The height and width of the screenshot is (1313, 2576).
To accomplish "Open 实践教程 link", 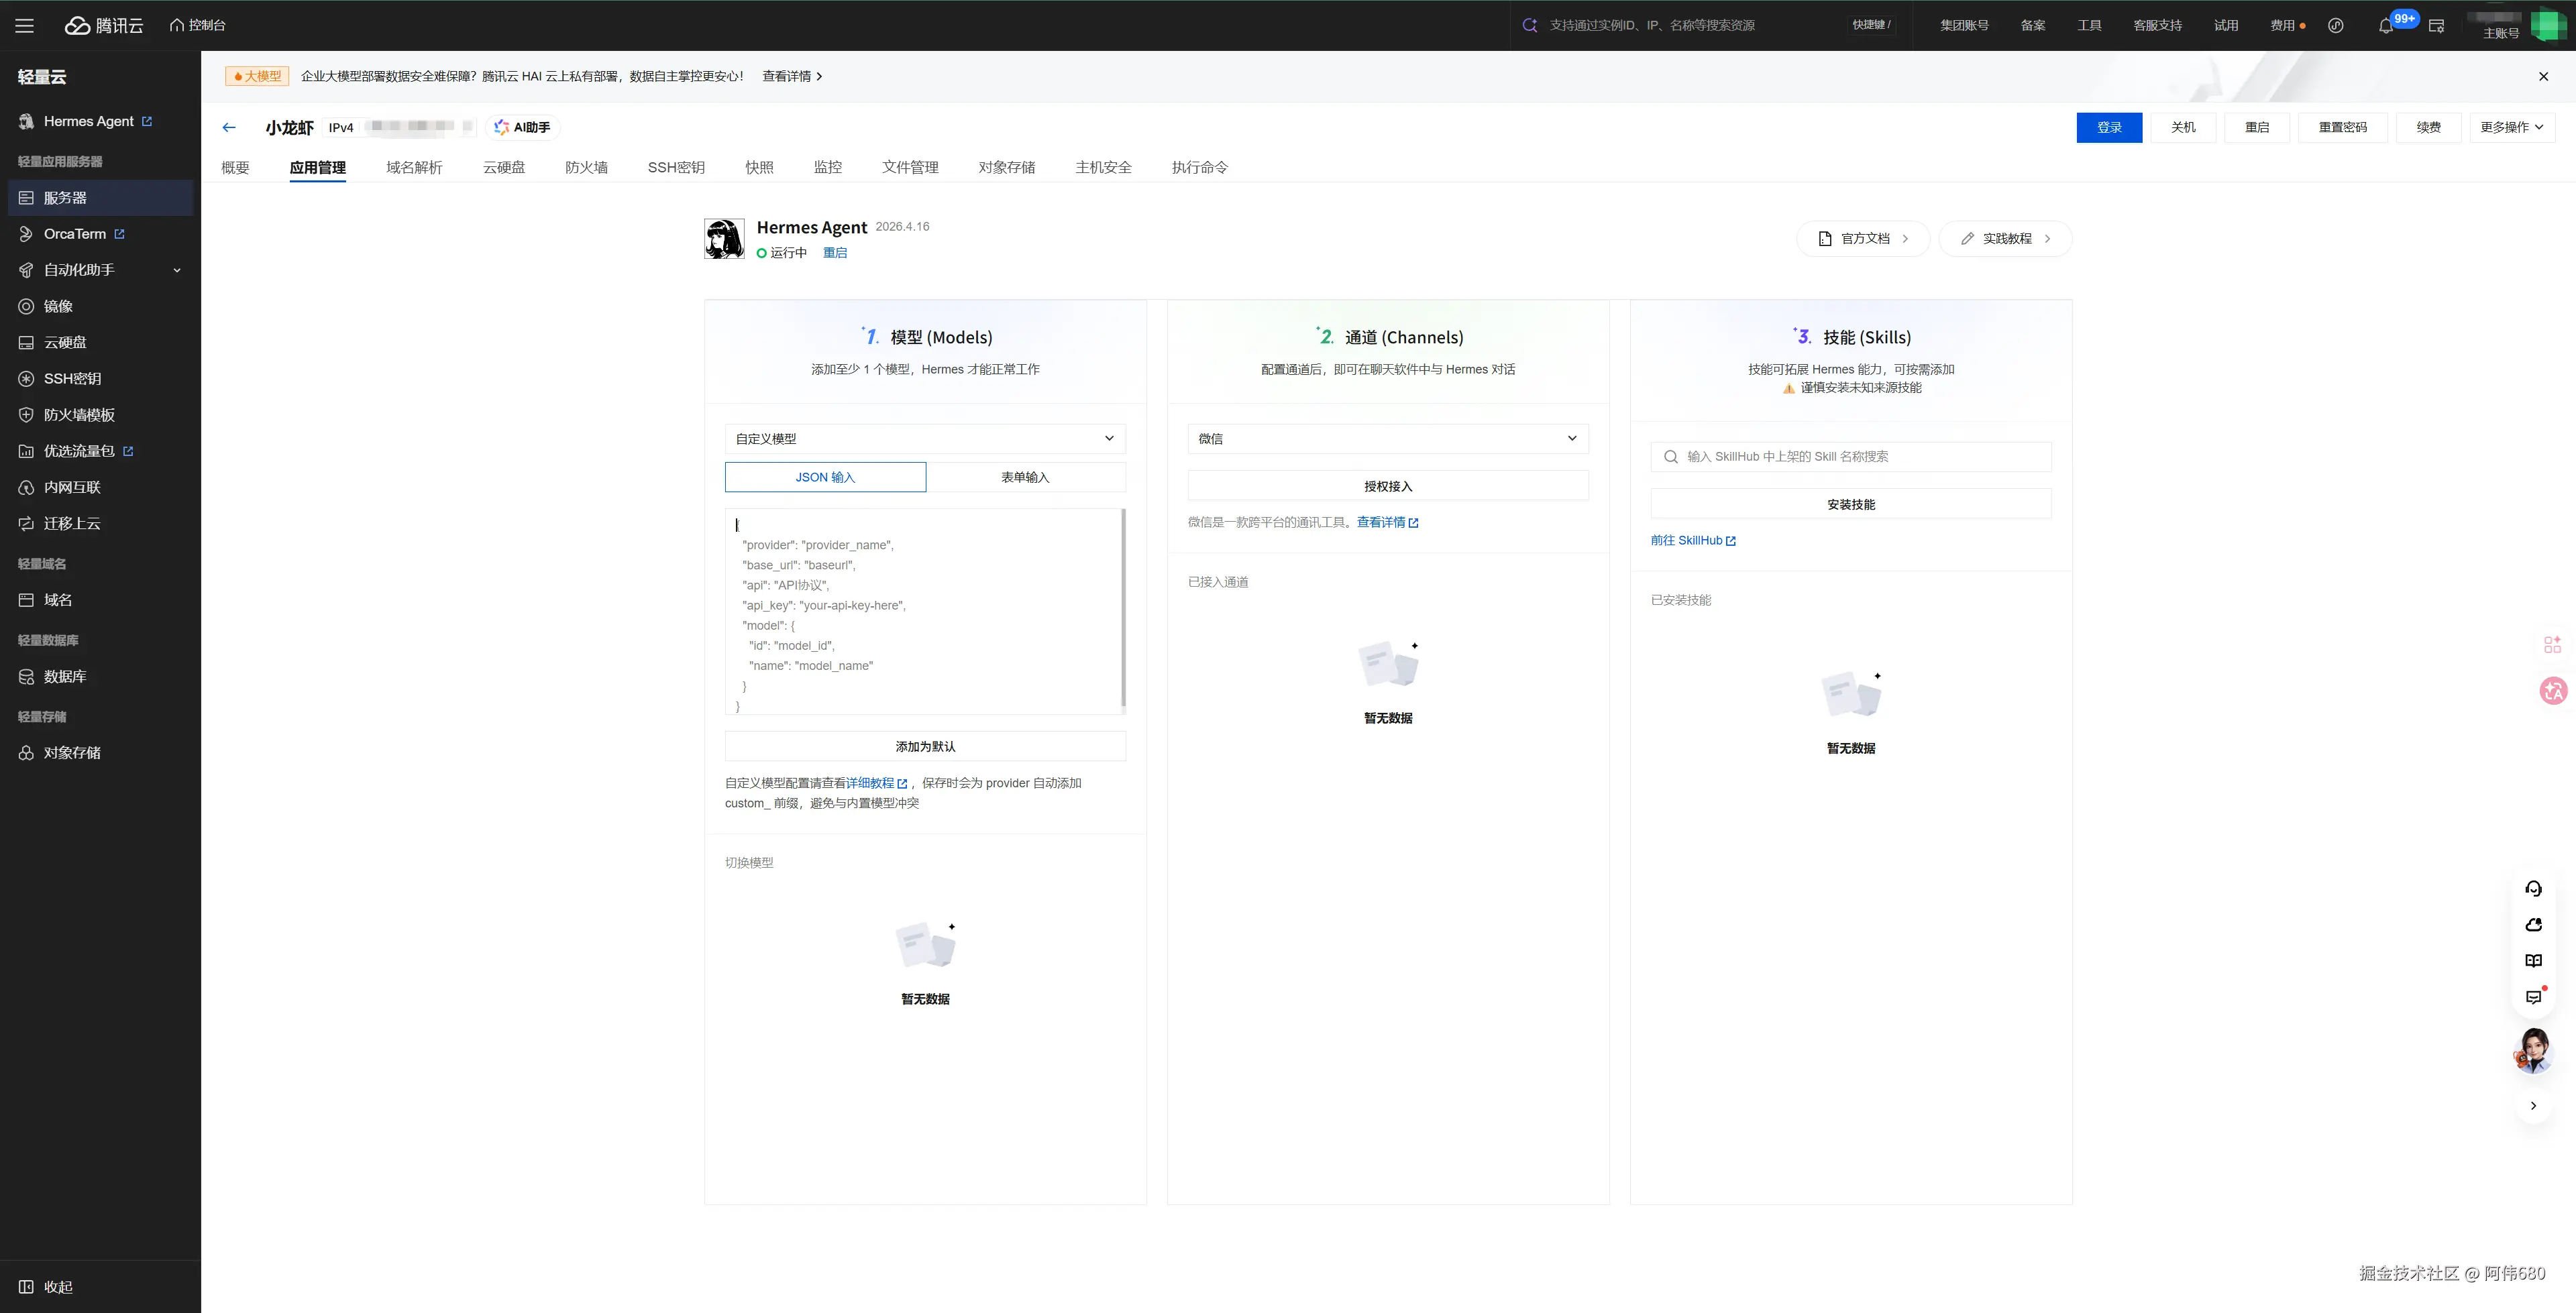I will point(2005,239).
